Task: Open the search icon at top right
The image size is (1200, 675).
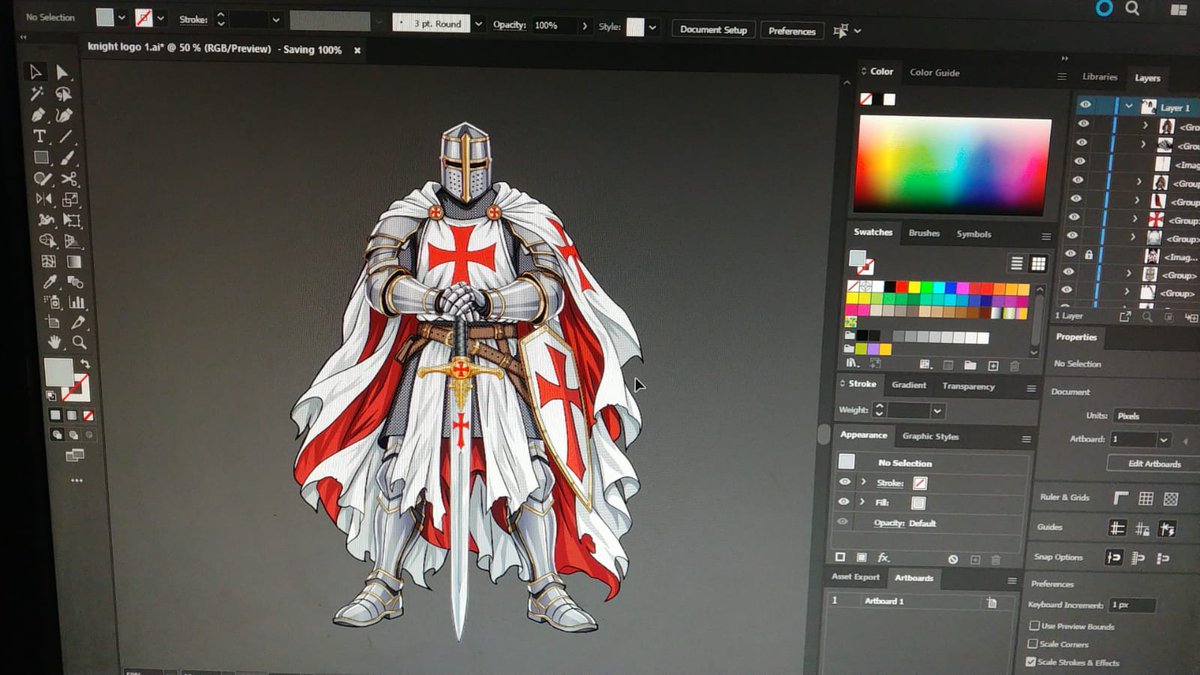Action: click(1132, 9)
